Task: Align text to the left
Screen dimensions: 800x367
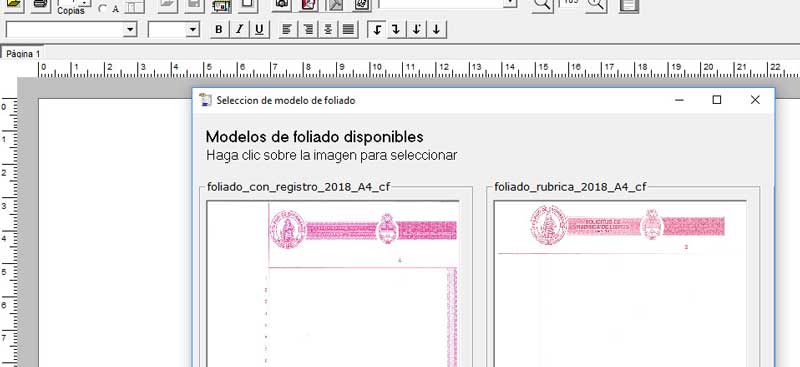Action: 288,30
